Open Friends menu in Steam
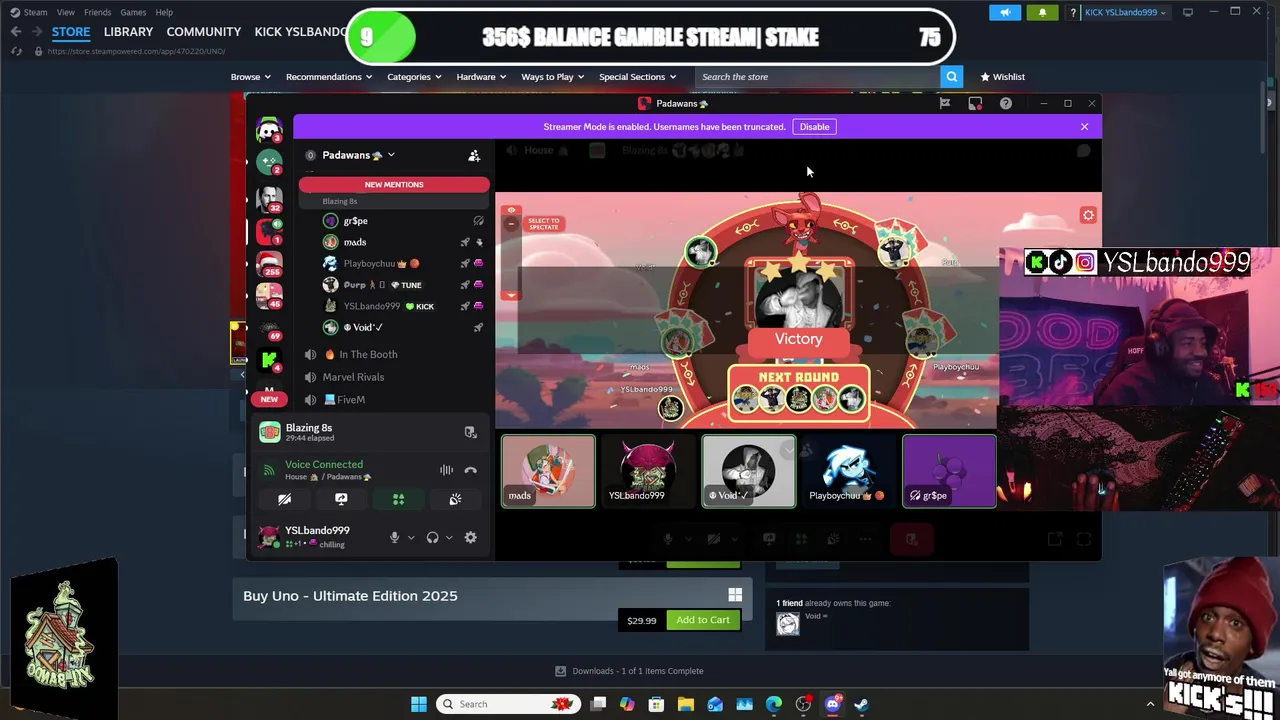 pyautogui.click(x=98, y=12)
